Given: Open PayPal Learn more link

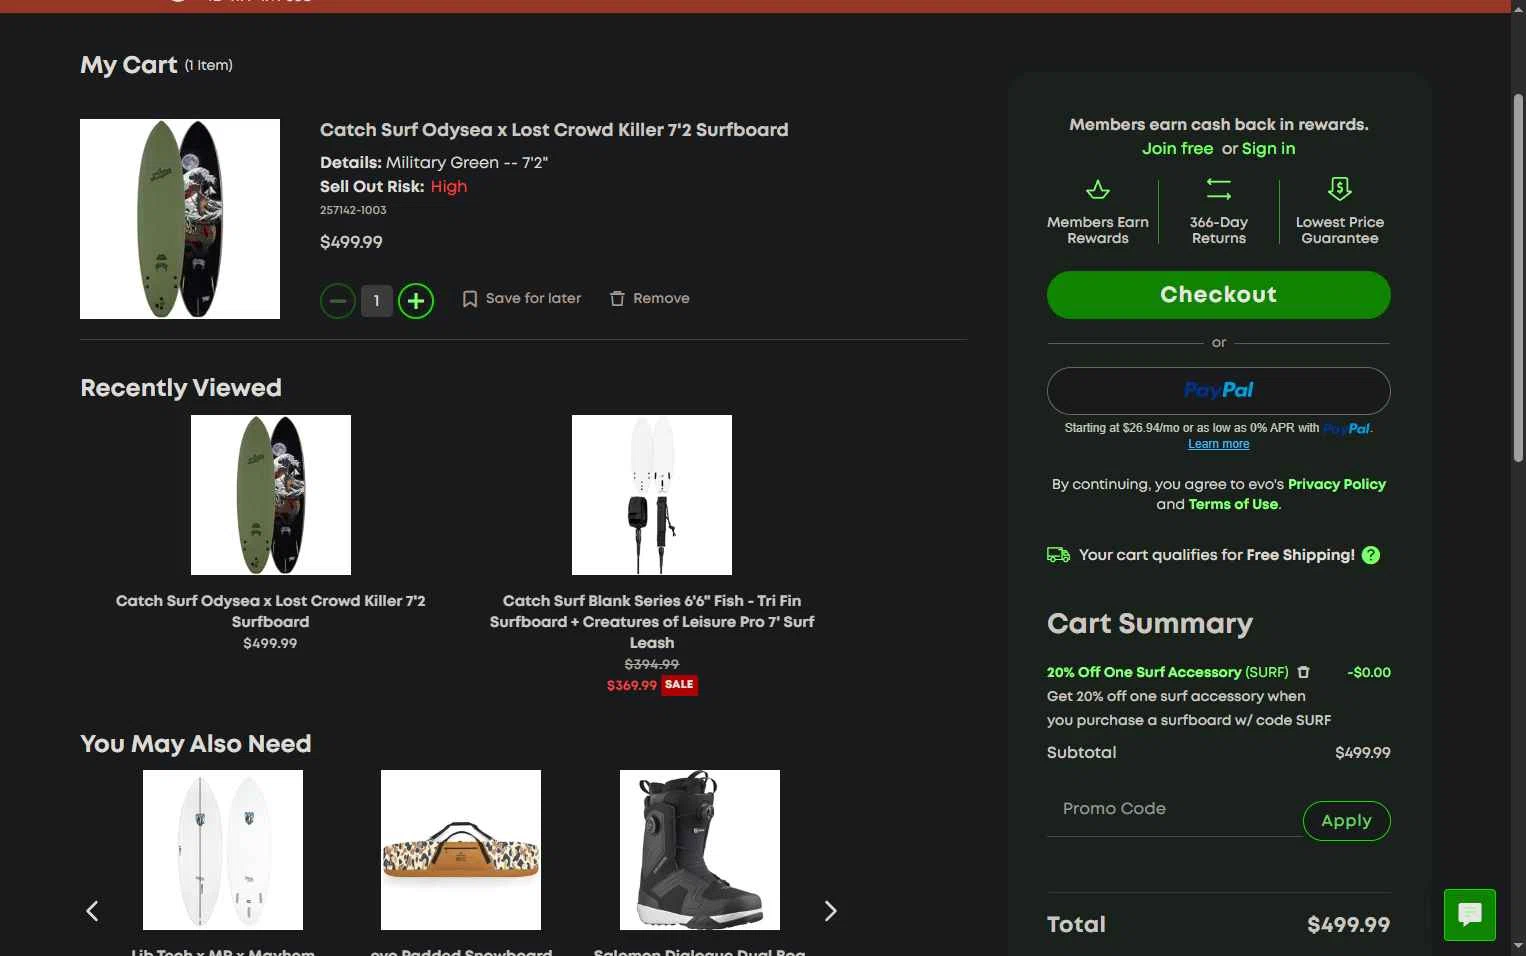Looking at the screenshot, I should pyautogui.click(x=1218, y=444).
